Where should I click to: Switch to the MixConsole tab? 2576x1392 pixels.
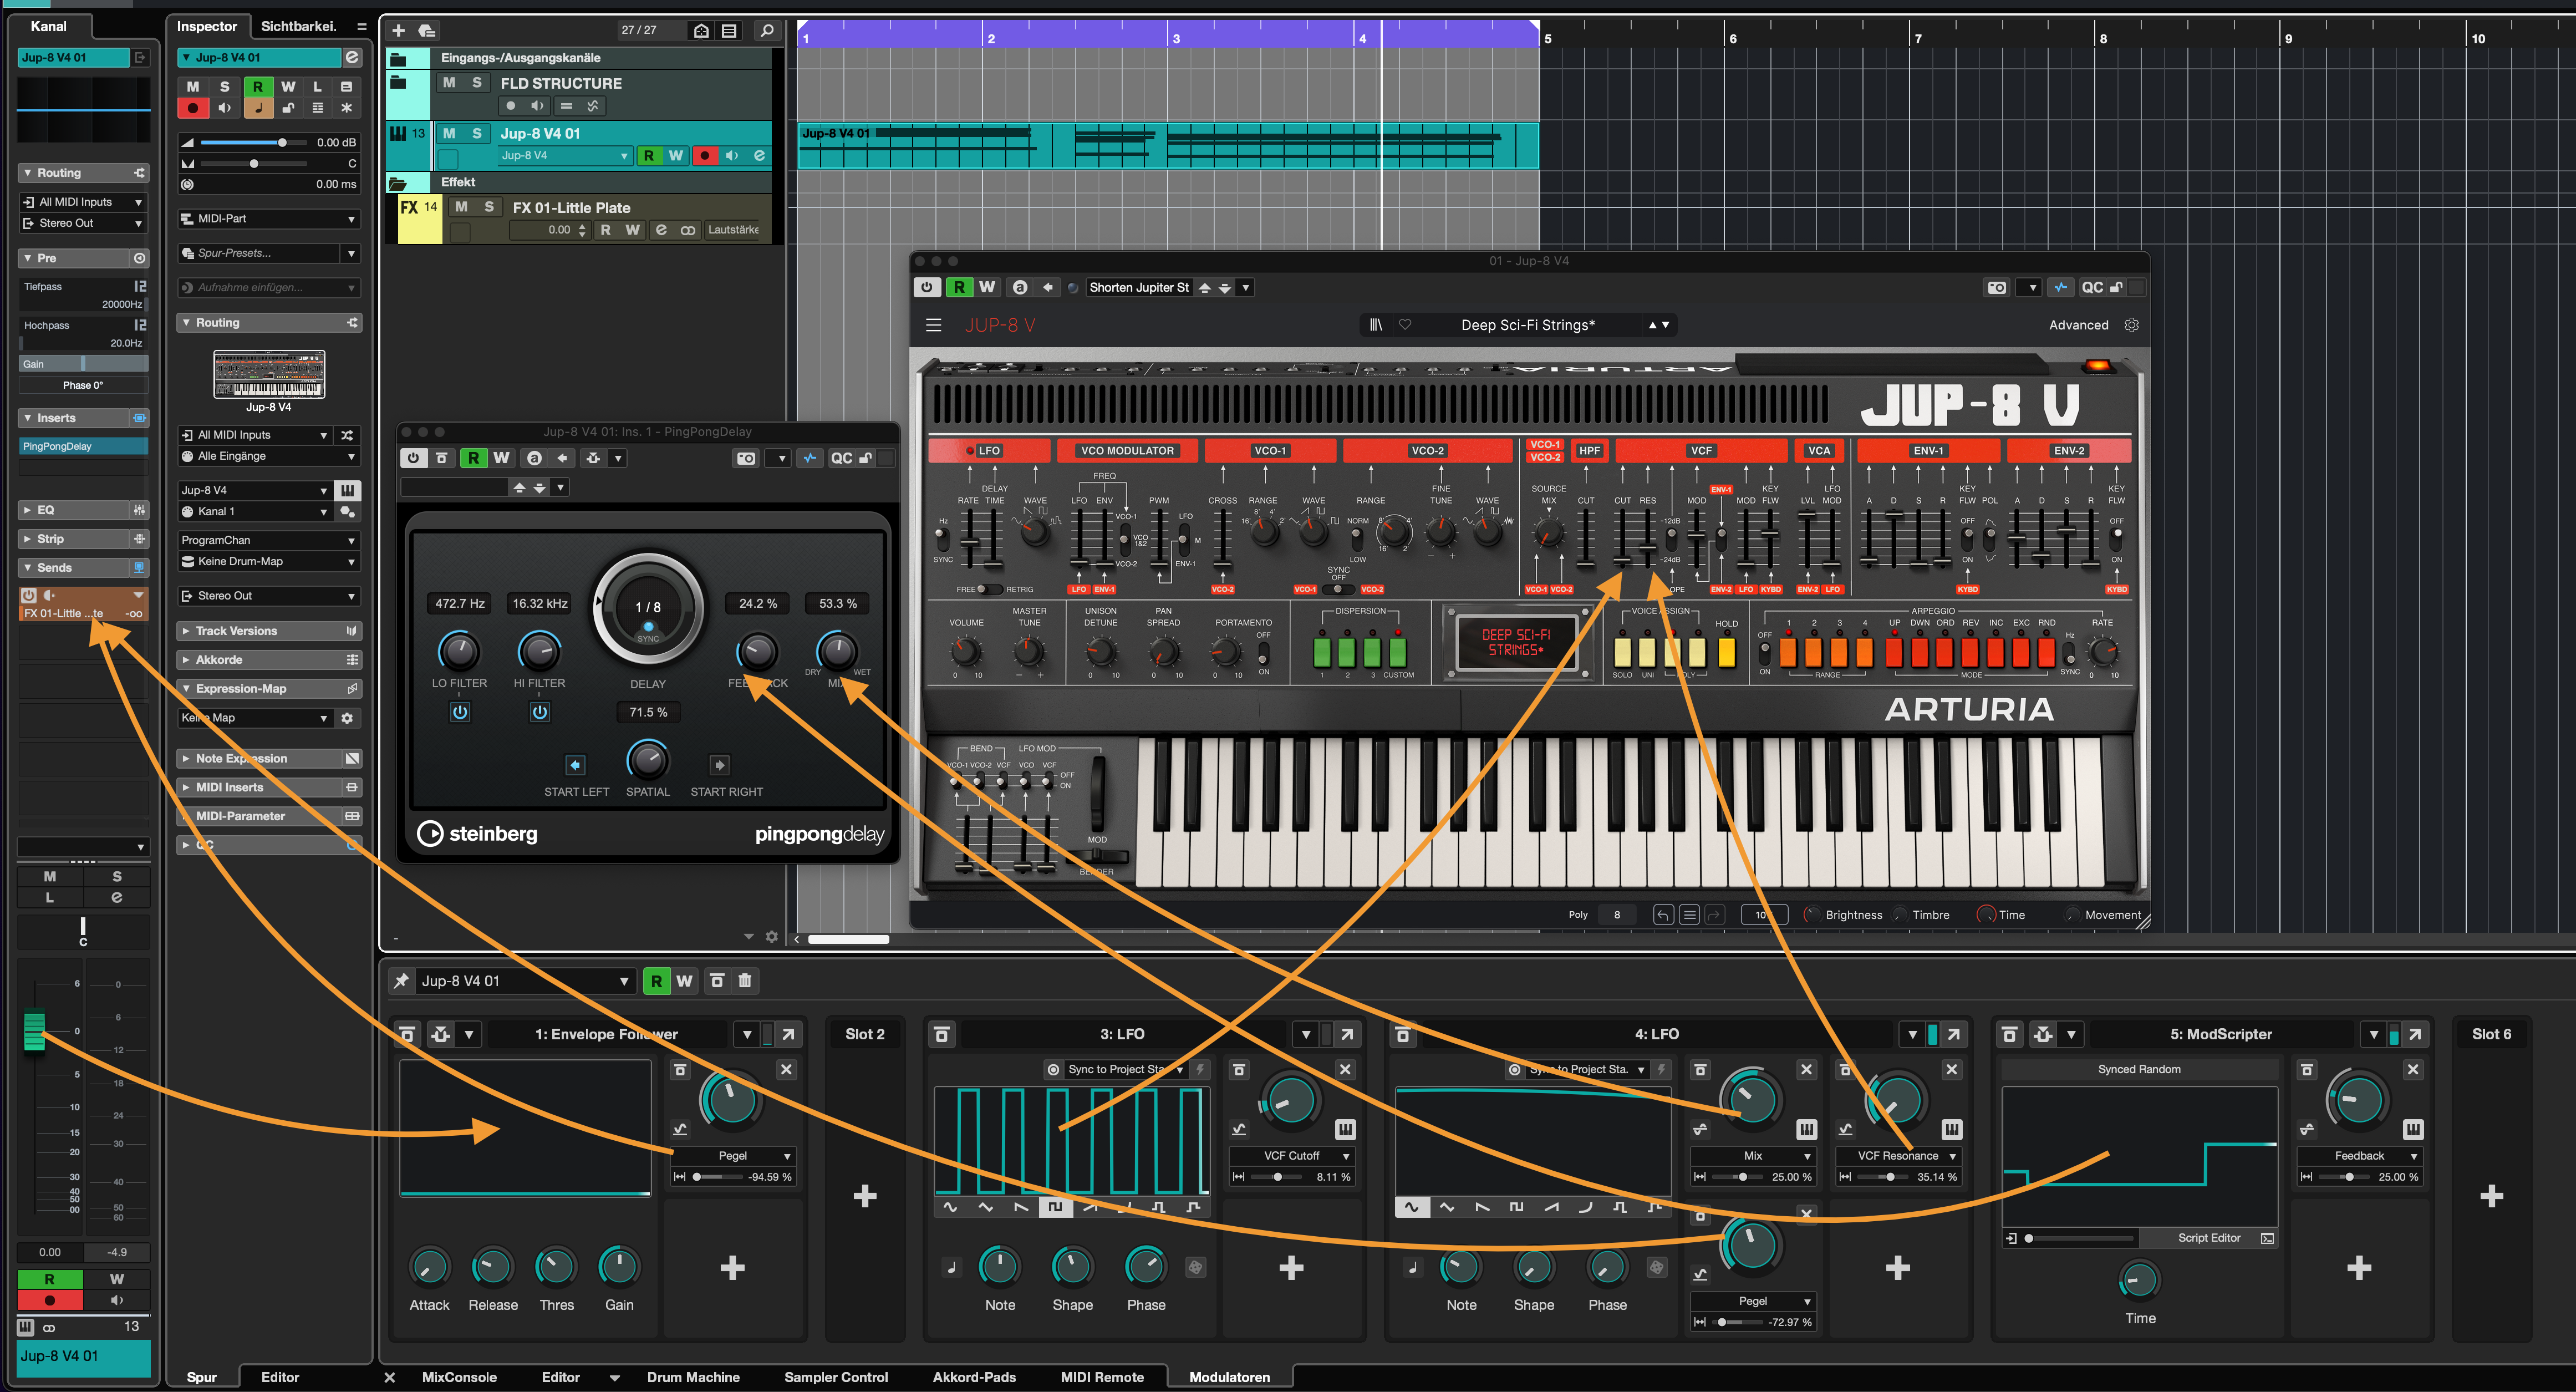pos(459,1377)
